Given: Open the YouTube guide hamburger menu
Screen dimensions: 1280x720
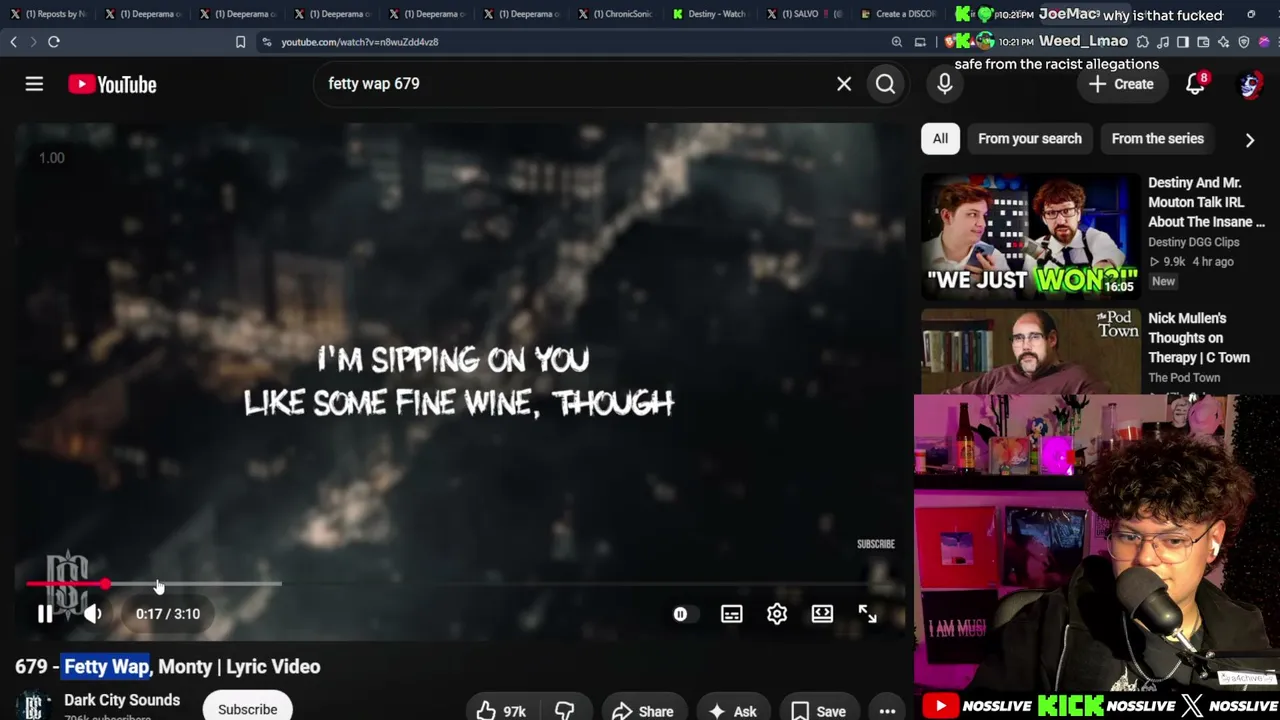Looking at the screenshot, I should 34,84.
